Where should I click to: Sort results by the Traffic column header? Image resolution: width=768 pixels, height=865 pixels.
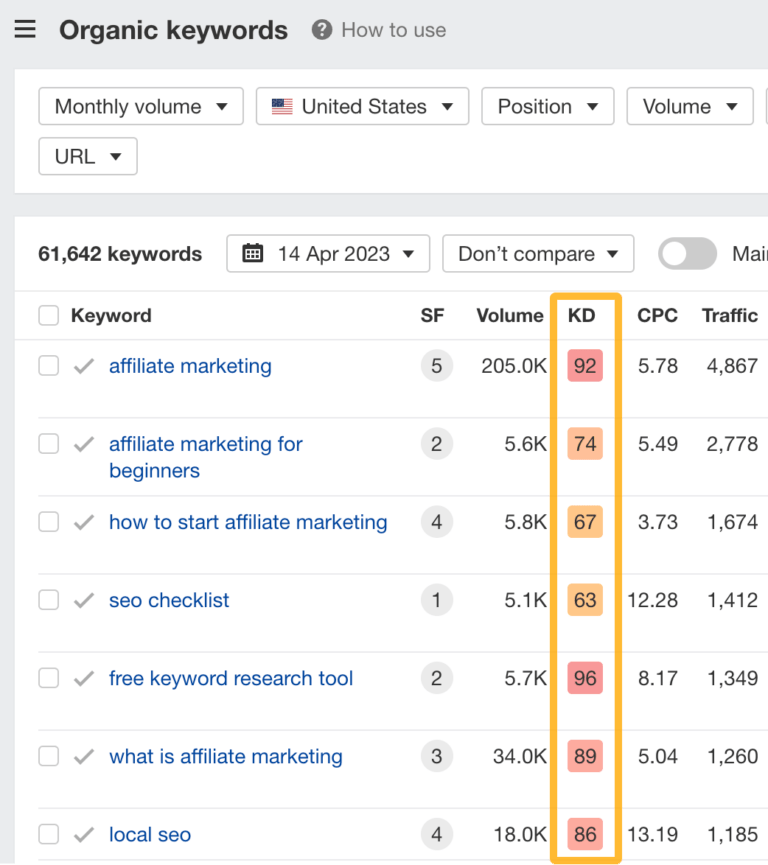click(729, 315)
